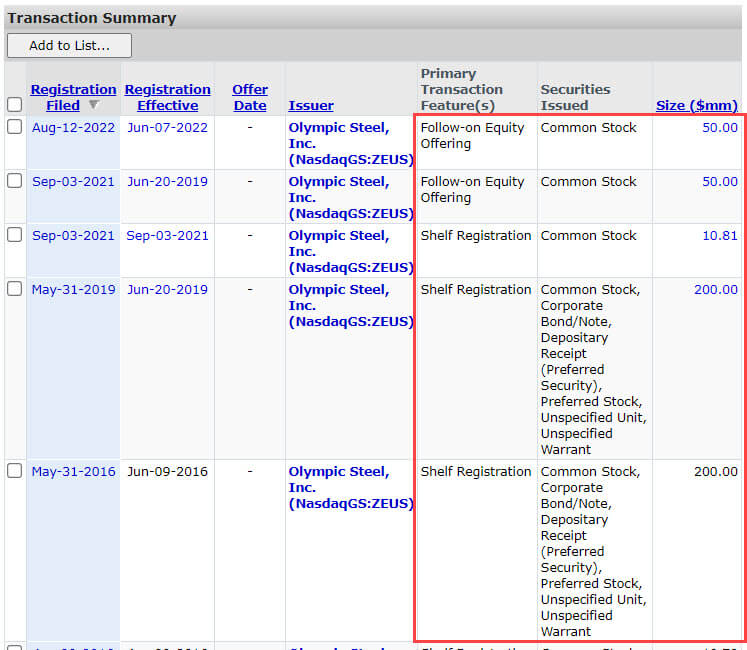Sort table by Issuer column
747x650 pixels.
coord(311,105)
